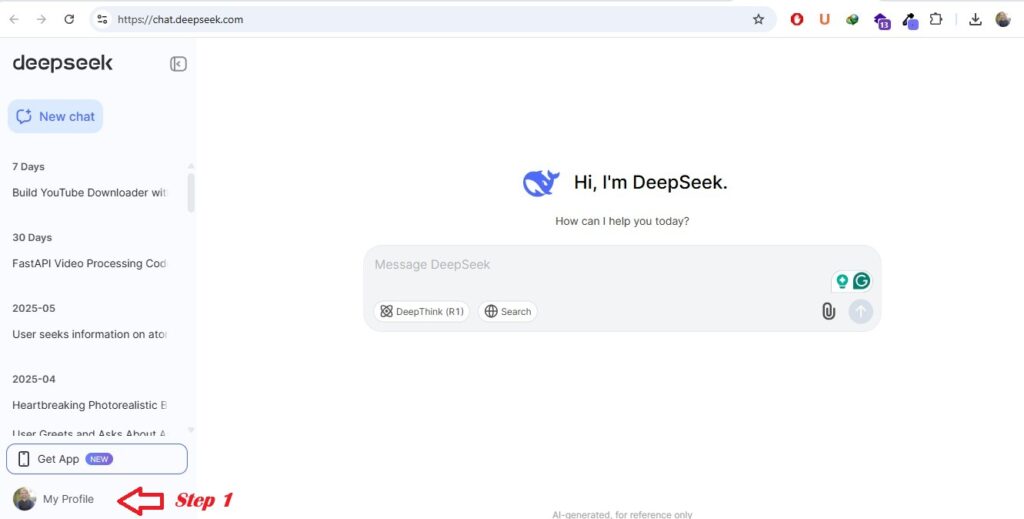Open FastAPI Video Processing chat

click(x=89, y=264)
